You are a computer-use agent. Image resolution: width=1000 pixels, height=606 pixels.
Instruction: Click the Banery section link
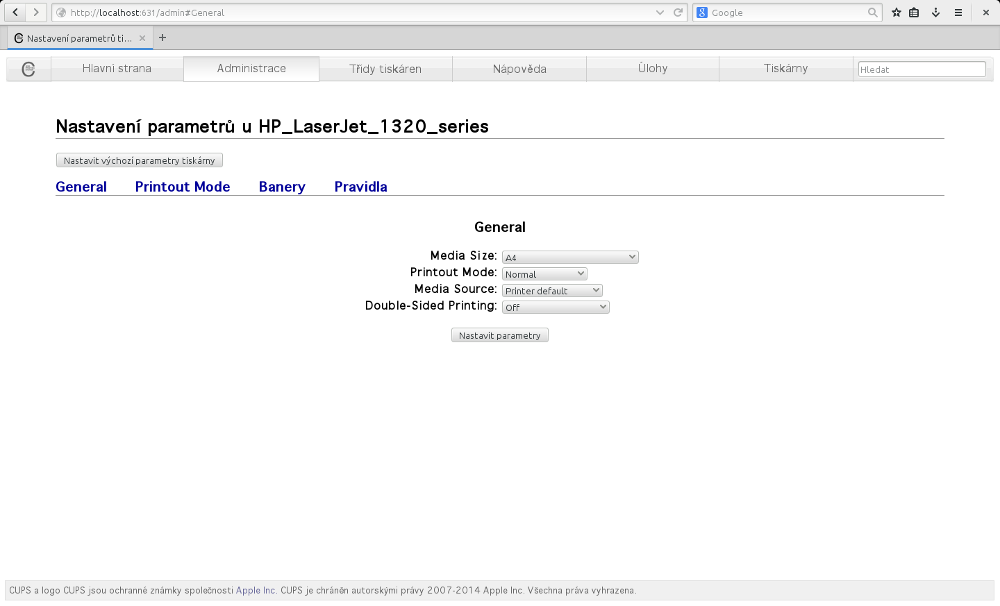(282, 187)
